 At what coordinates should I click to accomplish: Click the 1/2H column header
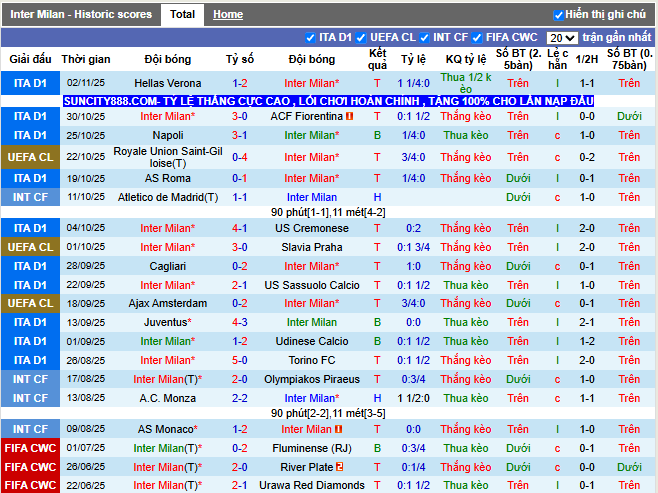click(x=587, y=59)
